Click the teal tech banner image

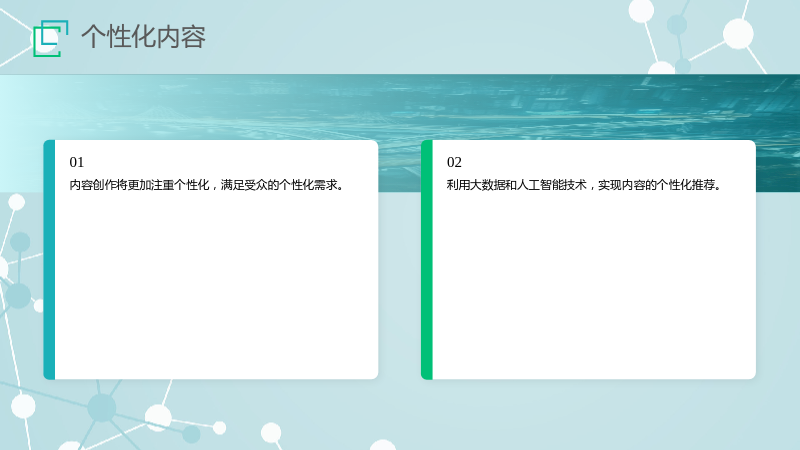pyautogui.click(x=400, y=107)
